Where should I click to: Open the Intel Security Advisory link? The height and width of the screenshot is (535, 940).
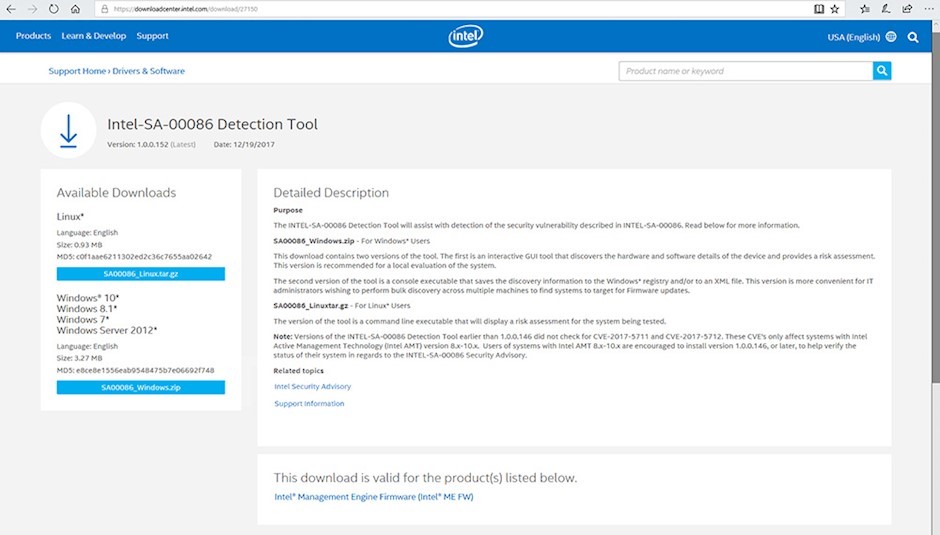pos(312,387)
